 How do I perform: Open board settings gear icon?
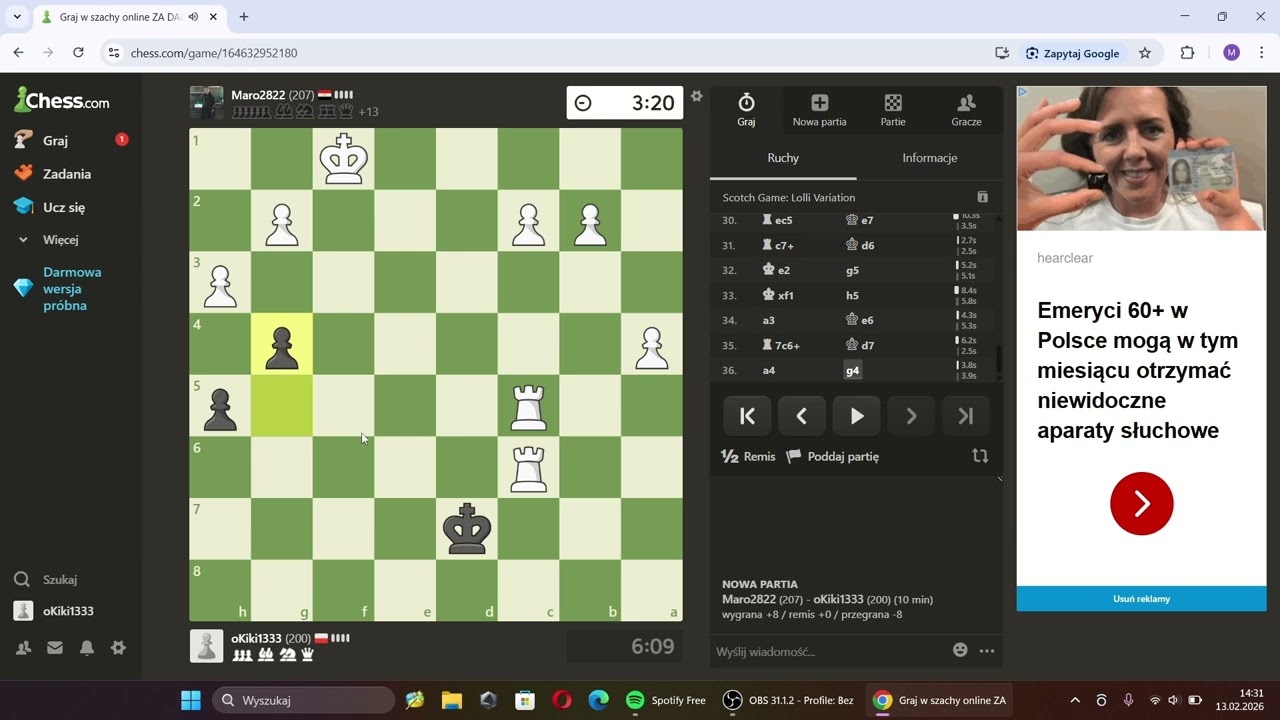point(697,96)
